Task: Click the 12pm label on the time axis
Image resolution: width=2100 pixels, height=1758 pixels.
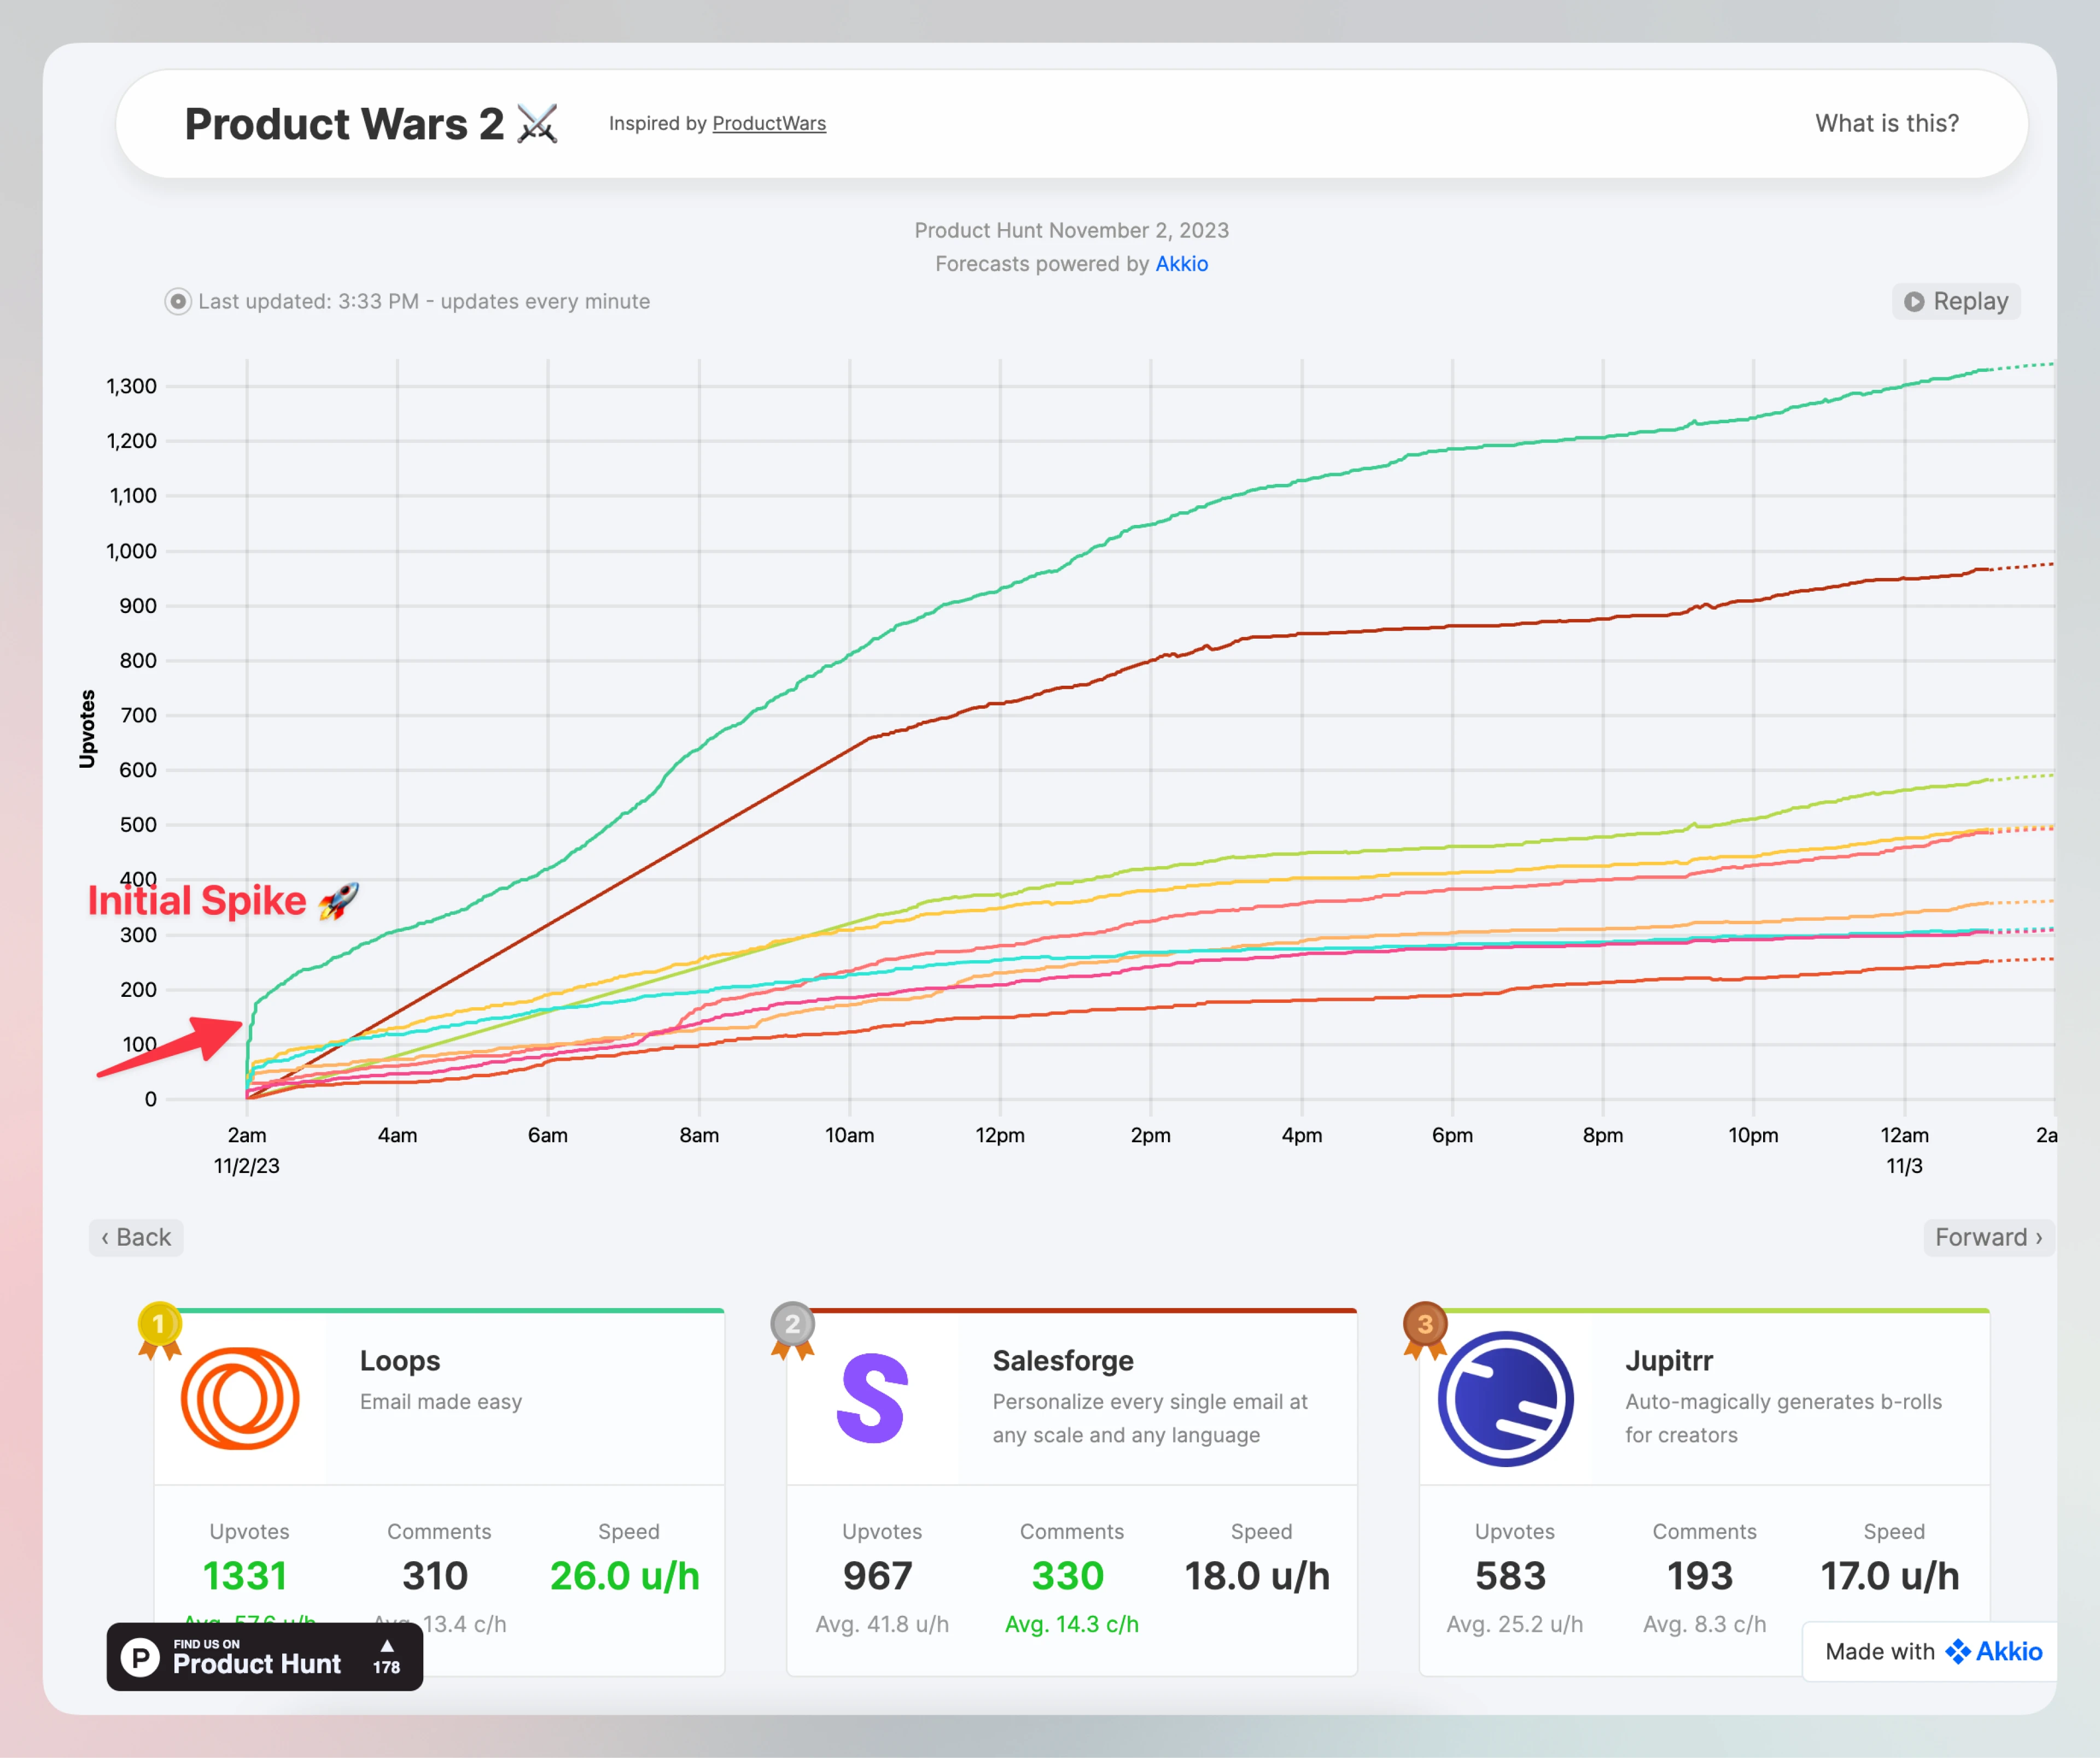Action: click(x=1000, y=1135)
